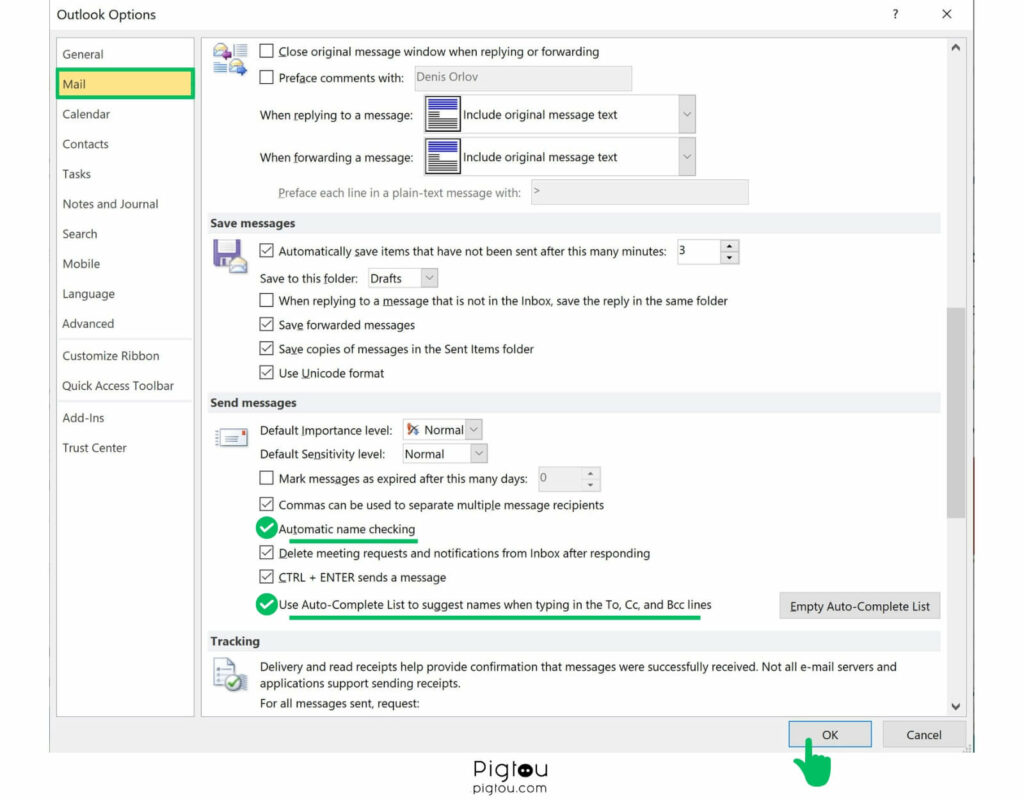Click the Save messages floppy disk icon
Image resolution: width=1024 pixels, height=800 pixels.
230,255
